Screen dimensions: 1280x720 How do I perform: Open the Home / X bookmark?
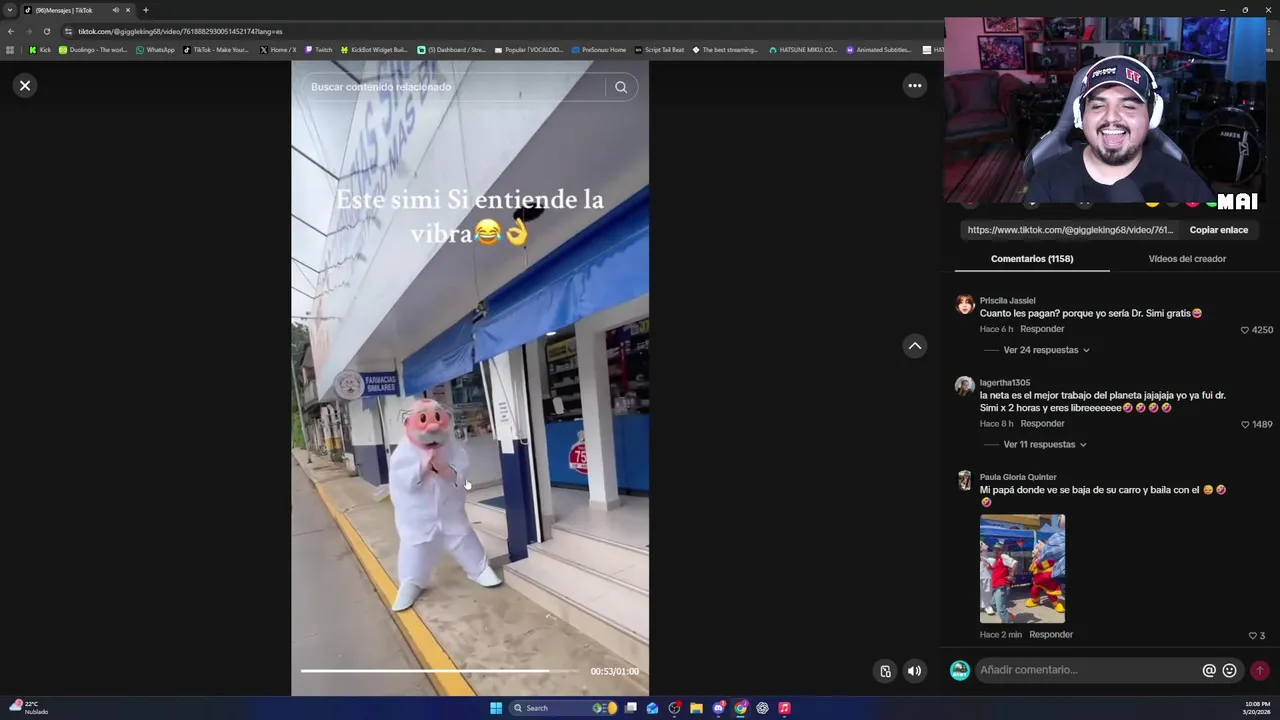point(278,50)
